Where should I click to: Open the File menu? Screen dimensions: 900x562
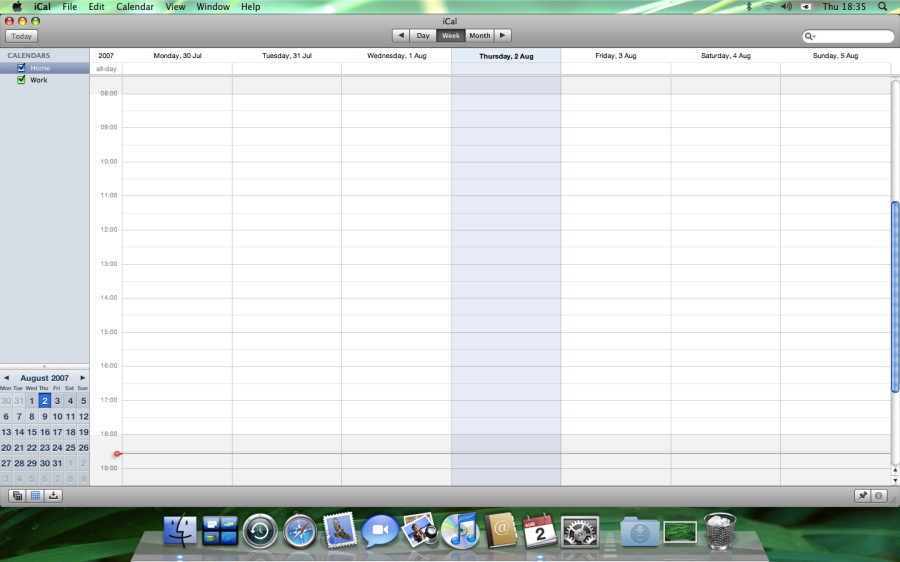click(69, 6)
